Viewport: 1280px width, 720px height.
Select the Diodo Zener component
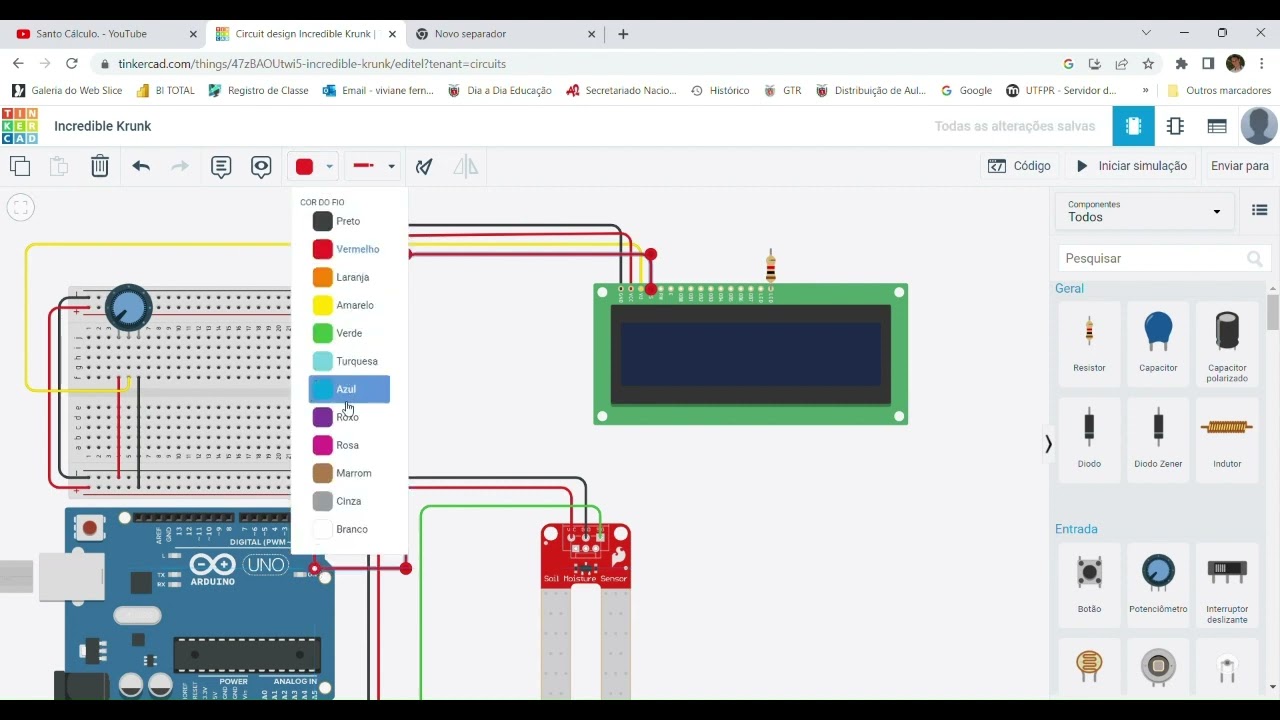pos(1158,438)
